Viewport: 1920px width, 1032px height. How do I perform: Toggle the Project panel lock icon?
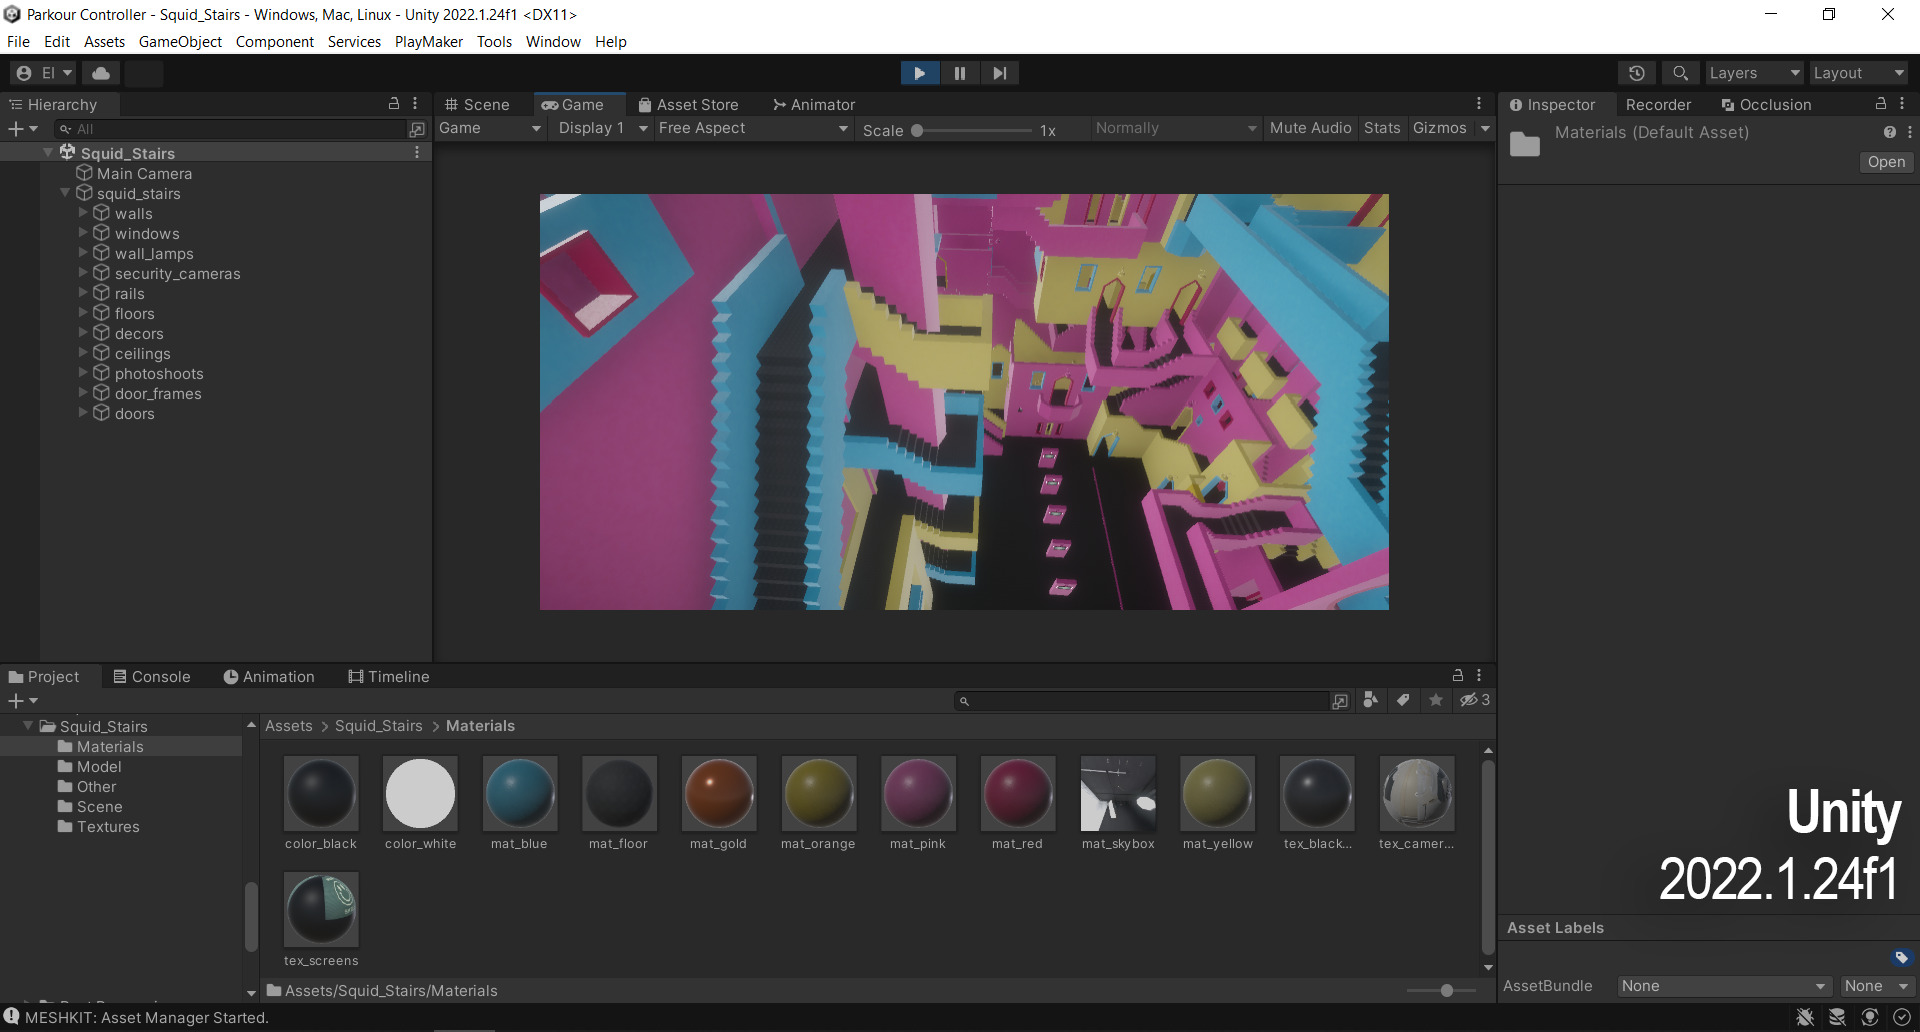point(1458,675)
